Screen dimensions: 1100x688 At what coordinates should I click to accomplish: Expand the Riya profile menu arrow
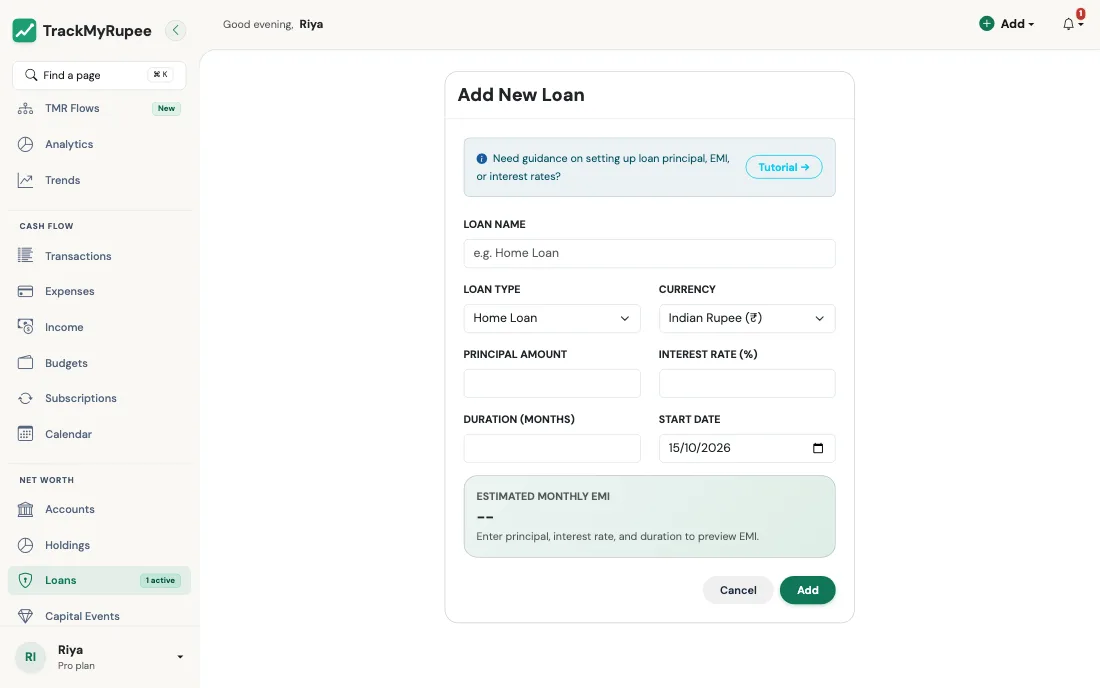[180, 657]
